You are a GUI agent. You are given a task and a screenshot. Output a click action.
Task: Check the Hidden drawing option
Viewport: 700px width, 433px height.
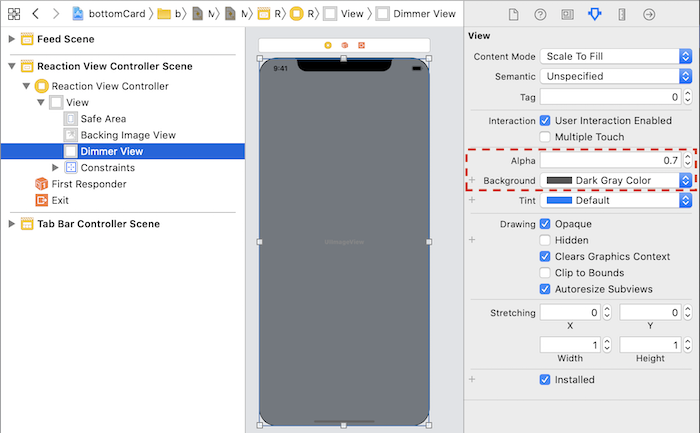coord(546,240)
